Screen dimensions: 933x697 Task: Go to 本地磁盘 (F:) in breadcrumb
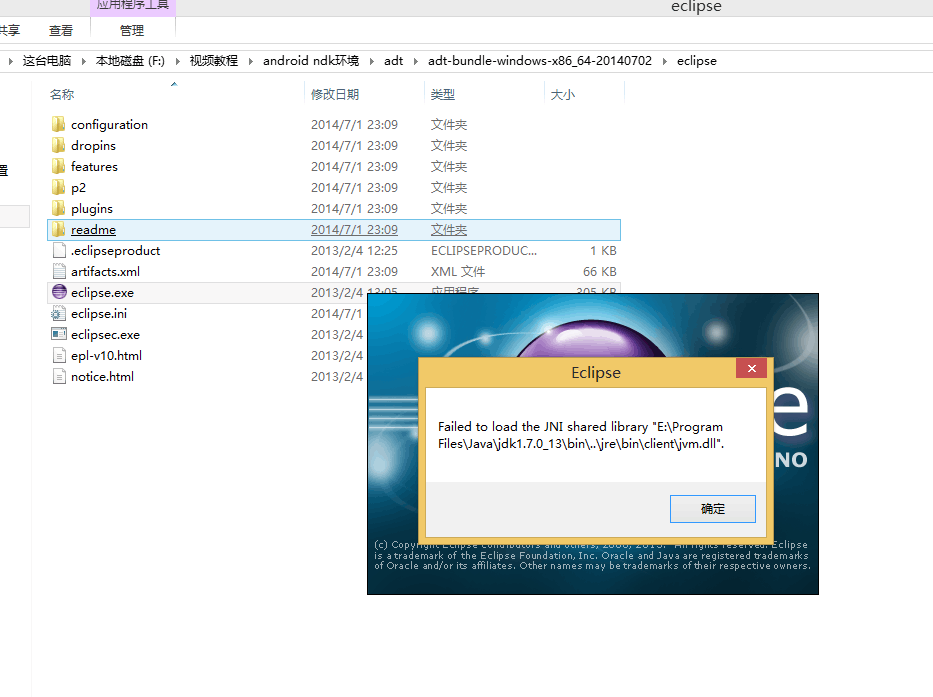pos(130,61)
